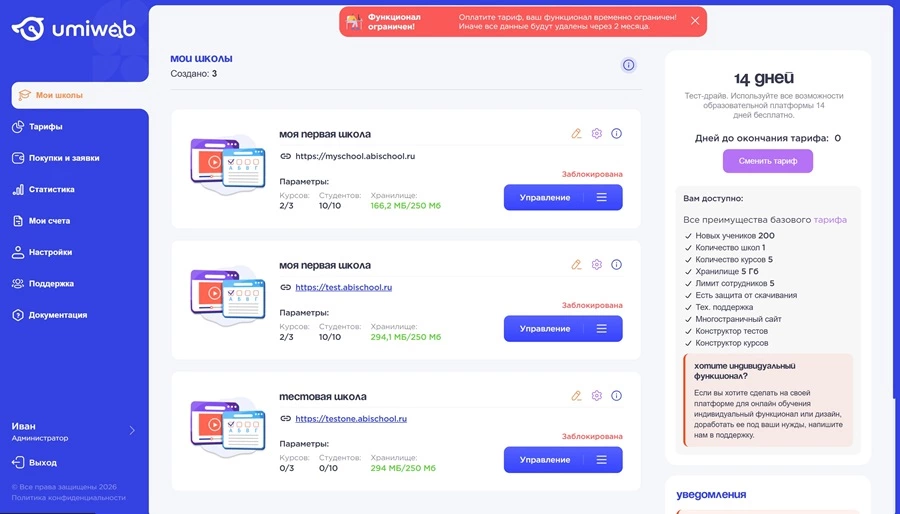Click the тестовая школа thumbnail illustration
The height and width of the screenshot is (514, 900).
coord(228,427)
